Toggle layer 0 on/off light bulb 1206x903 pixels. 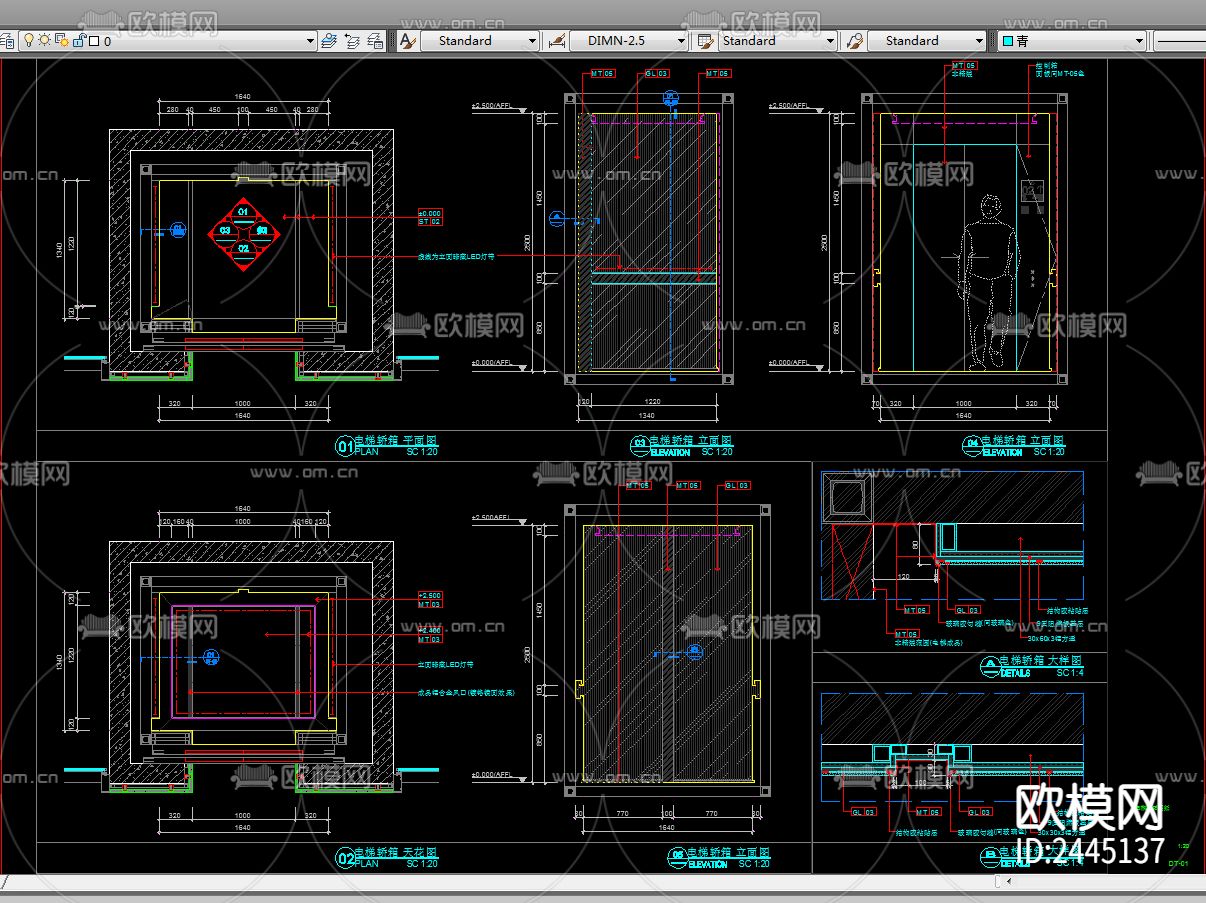pyautogui.click(x=29, y=40)
